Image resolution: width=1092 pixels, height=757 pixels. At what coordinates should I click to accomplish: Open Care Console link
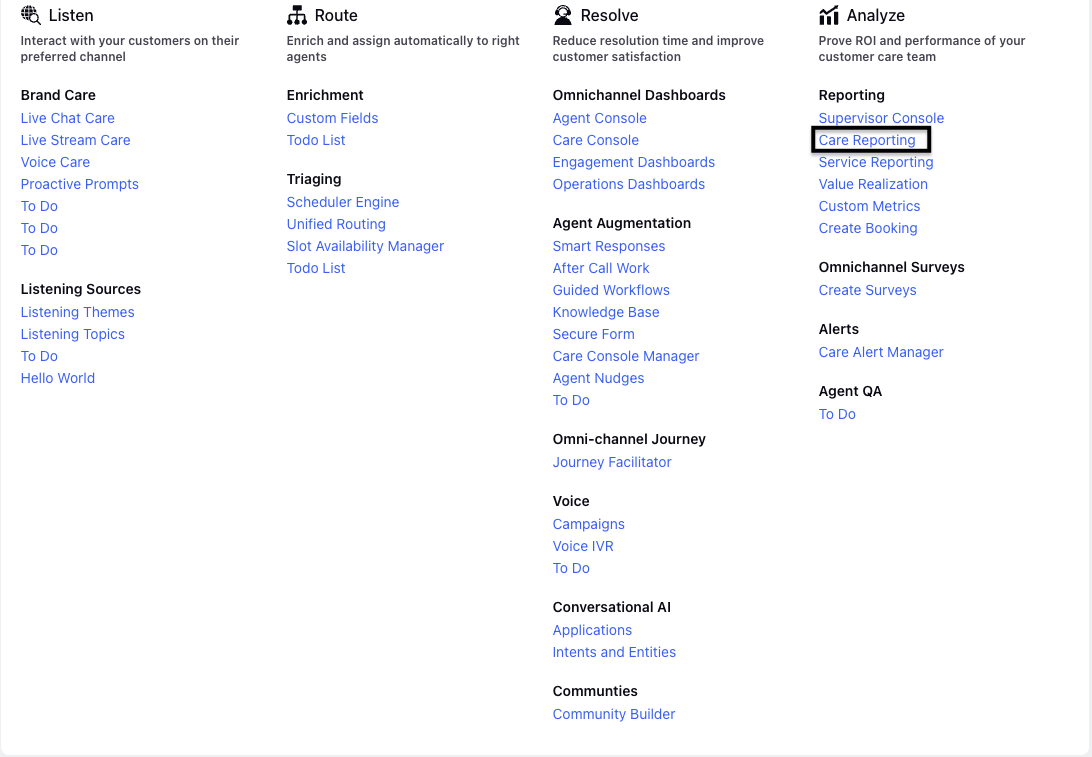595,140
